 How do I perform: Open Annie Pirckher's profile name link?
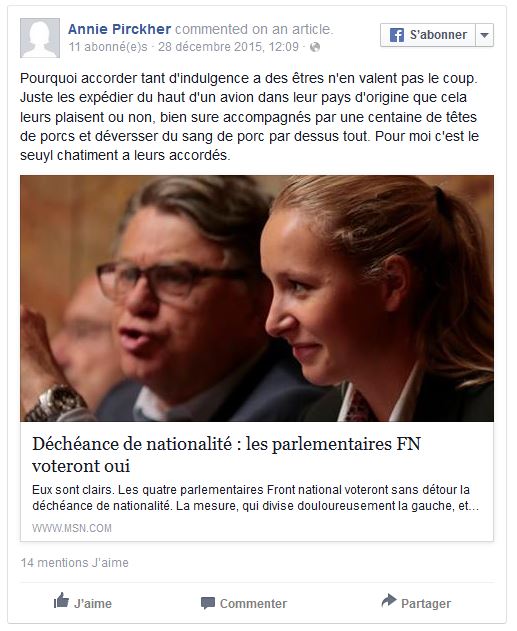point(119,29)
